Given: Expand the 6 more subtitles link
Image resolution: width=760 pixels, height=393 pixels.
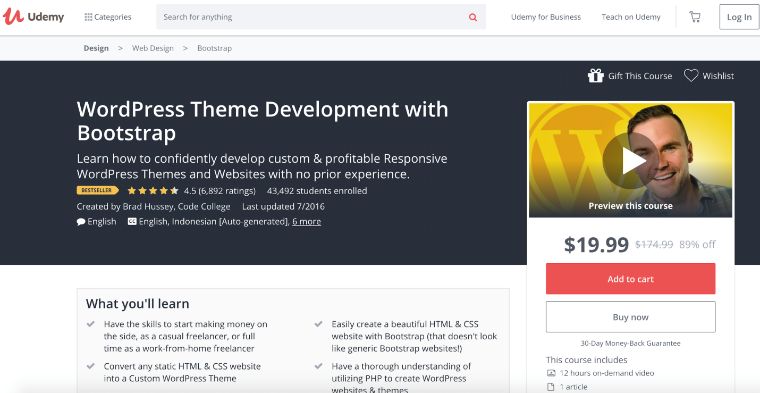Looking at the screenshot, I should 306,222.
